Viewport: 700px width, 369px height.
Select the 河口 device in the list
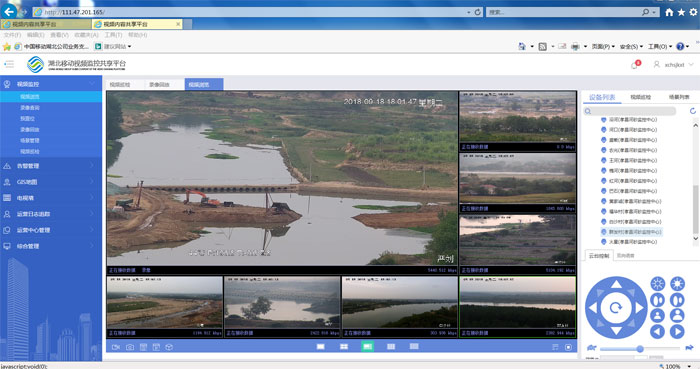pos(633,129)
